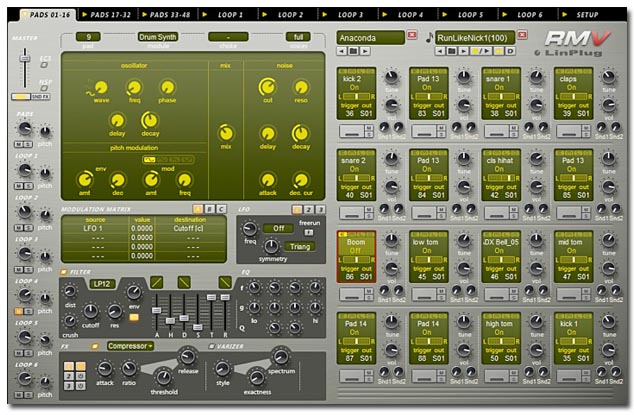Open the pad number selector showing 9

tap(88, 37)
